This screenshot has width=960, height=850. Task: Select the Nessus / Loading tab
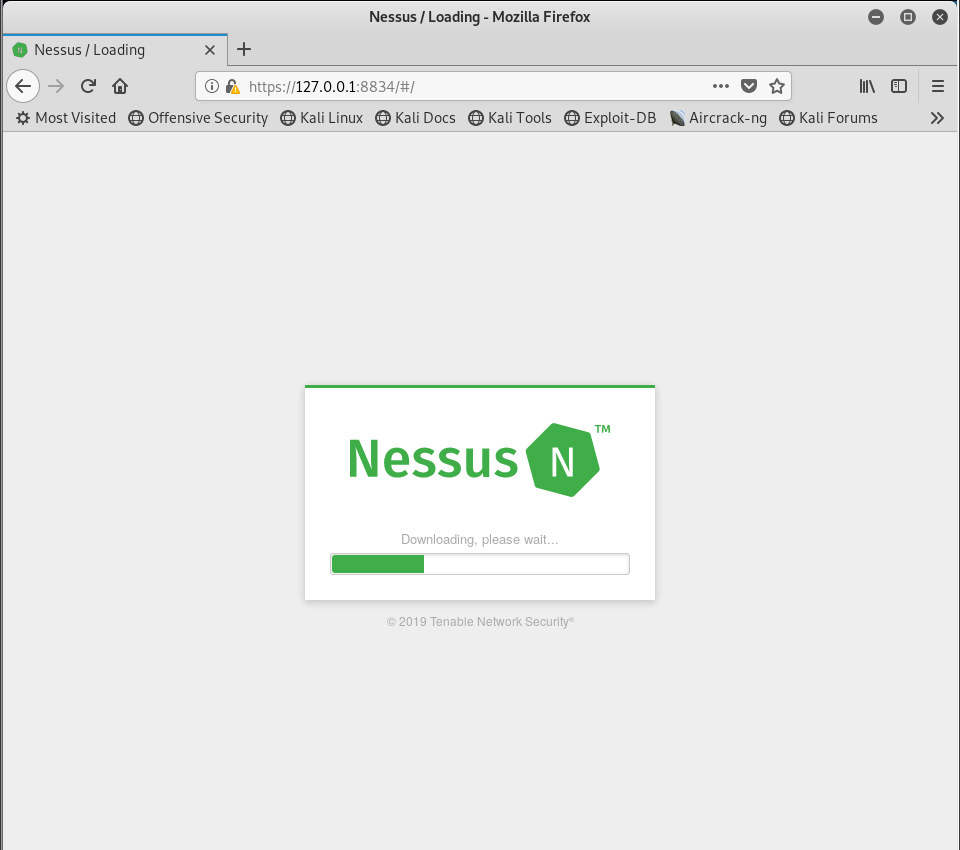point(115,50)
